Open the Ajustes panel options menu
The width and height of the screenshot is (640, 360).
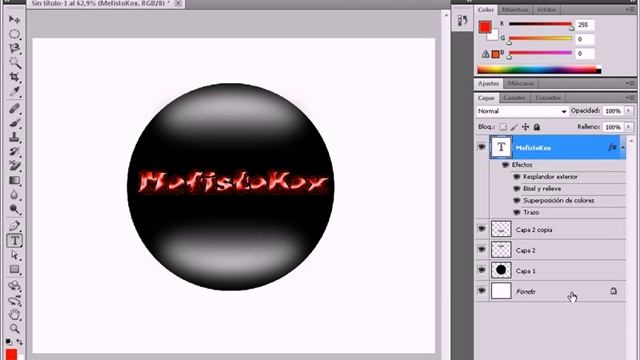pyautogui.click(x=631, y=83)
